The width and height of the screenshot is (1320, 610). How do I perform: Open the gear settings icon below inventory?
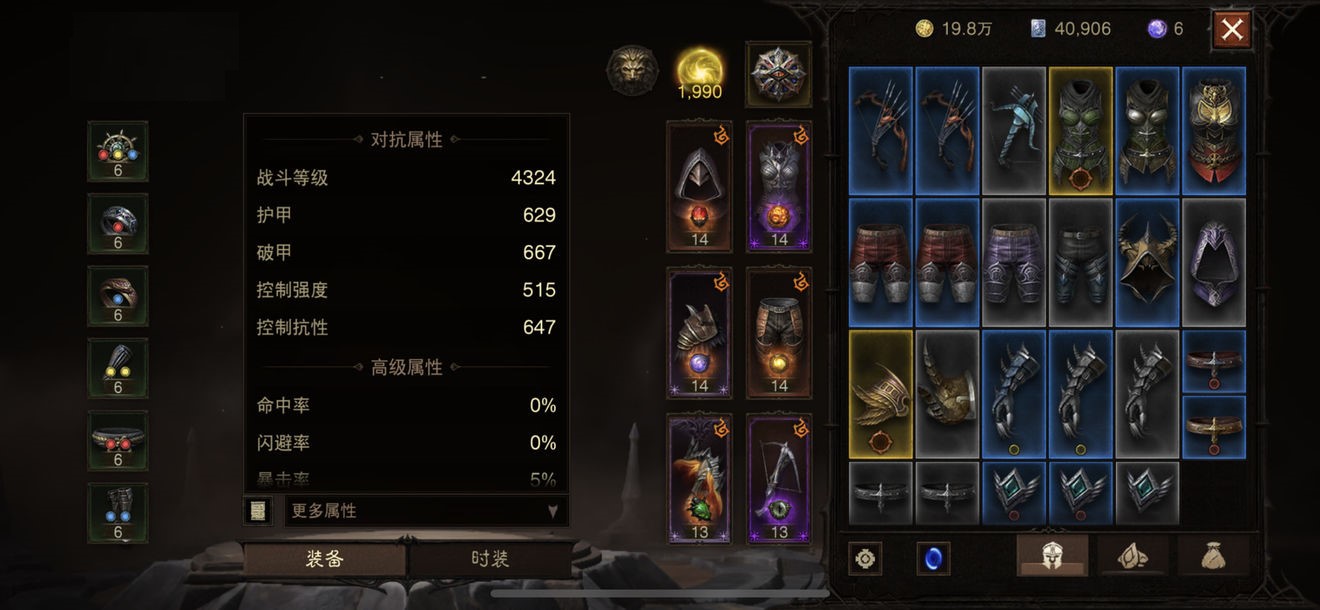point(865,558)
